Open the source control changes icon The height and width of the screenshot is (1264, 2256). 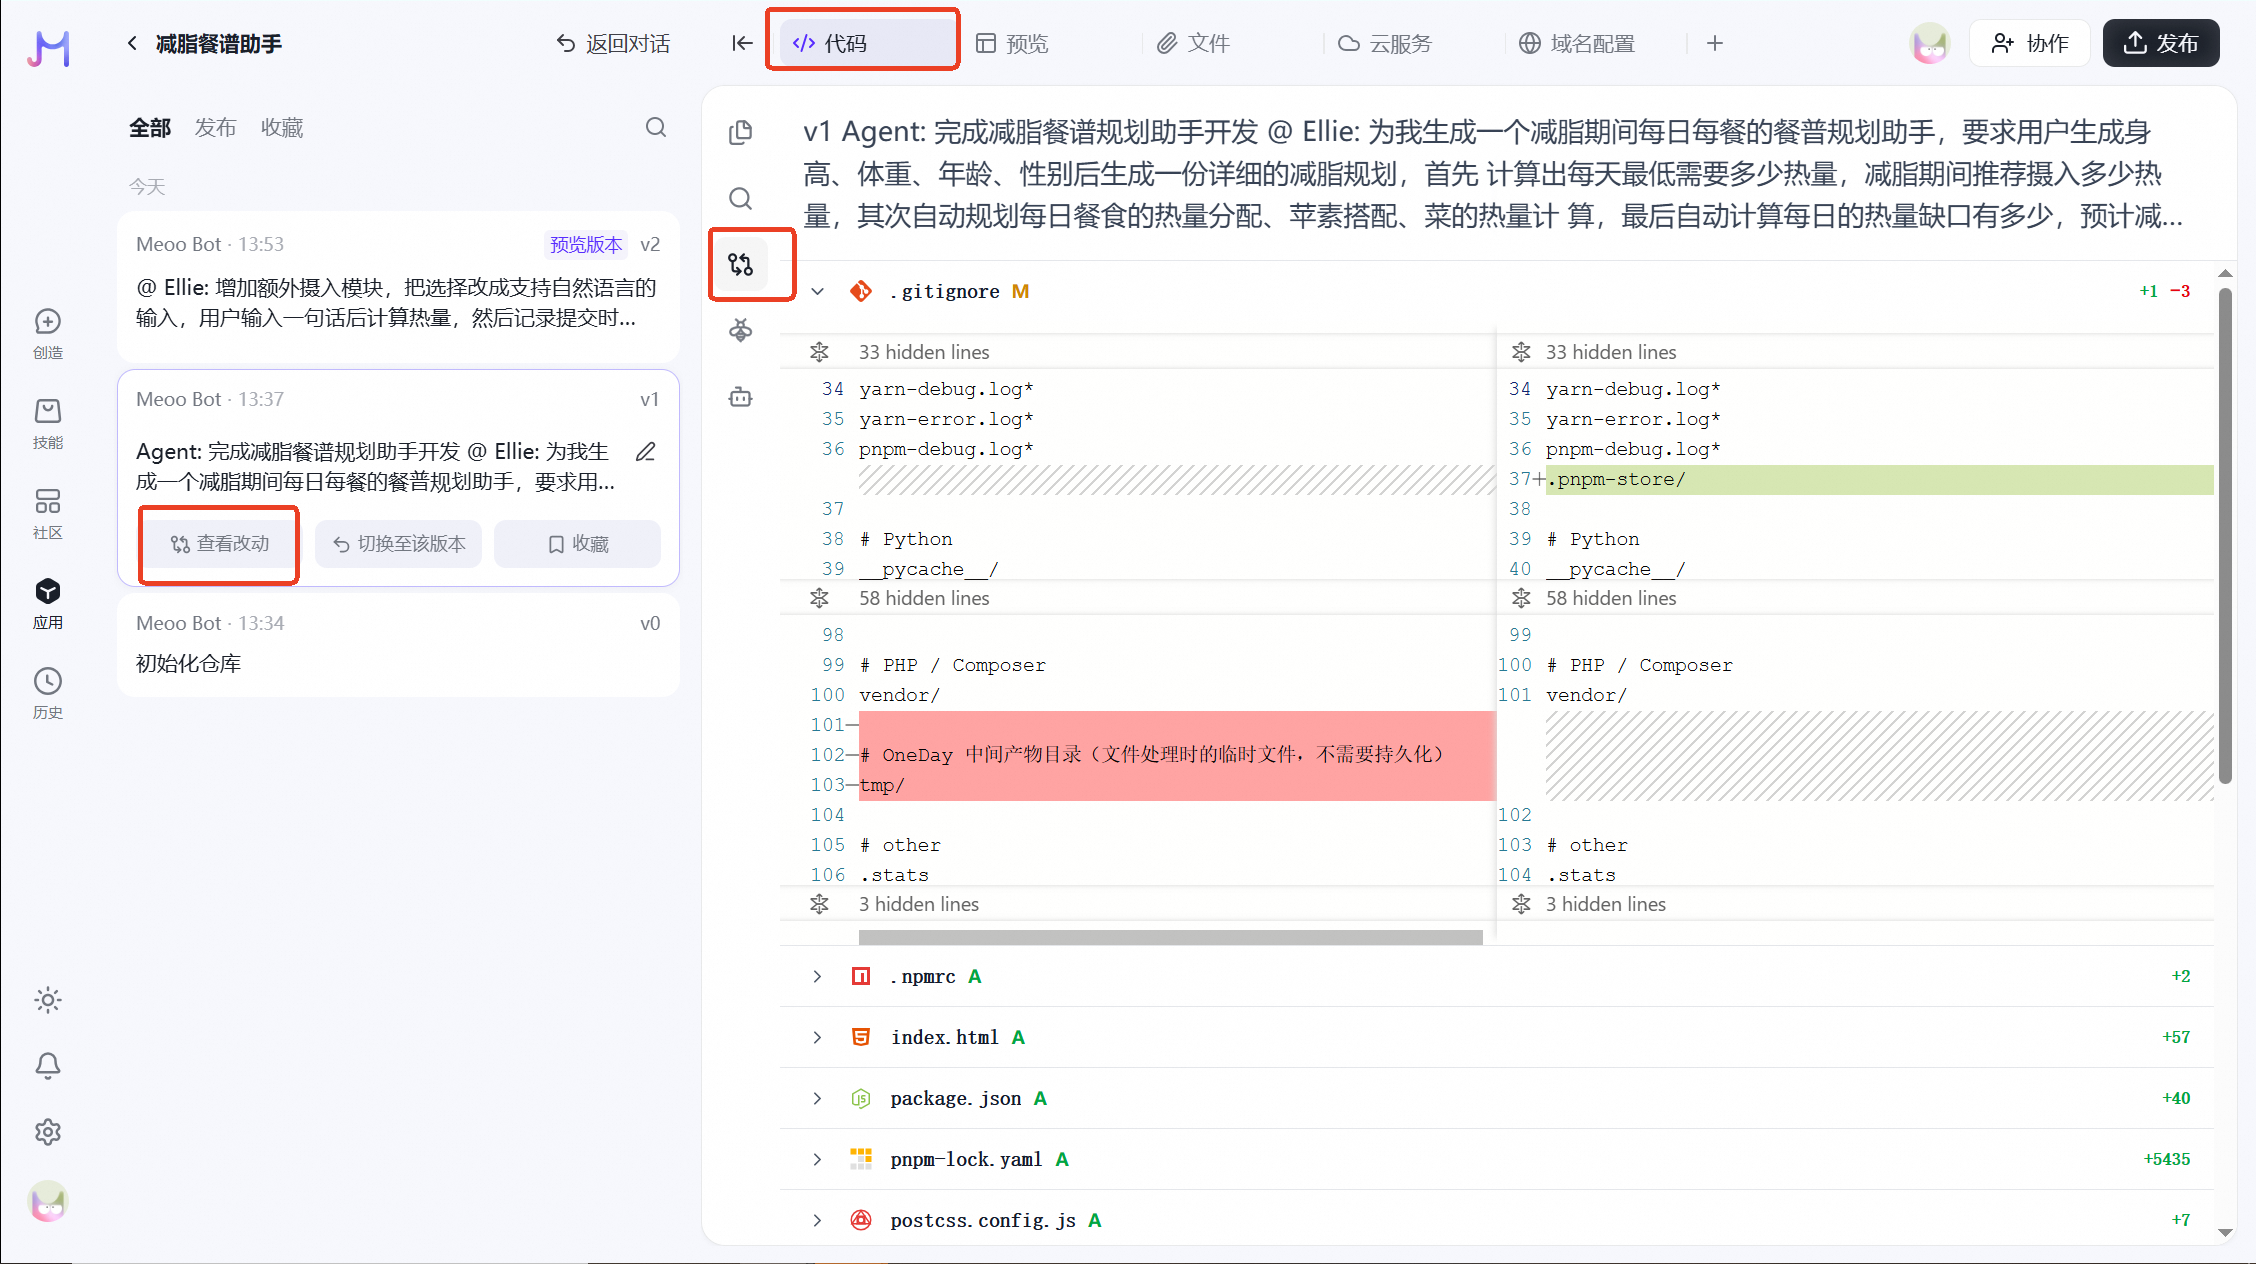pos(741,264)
